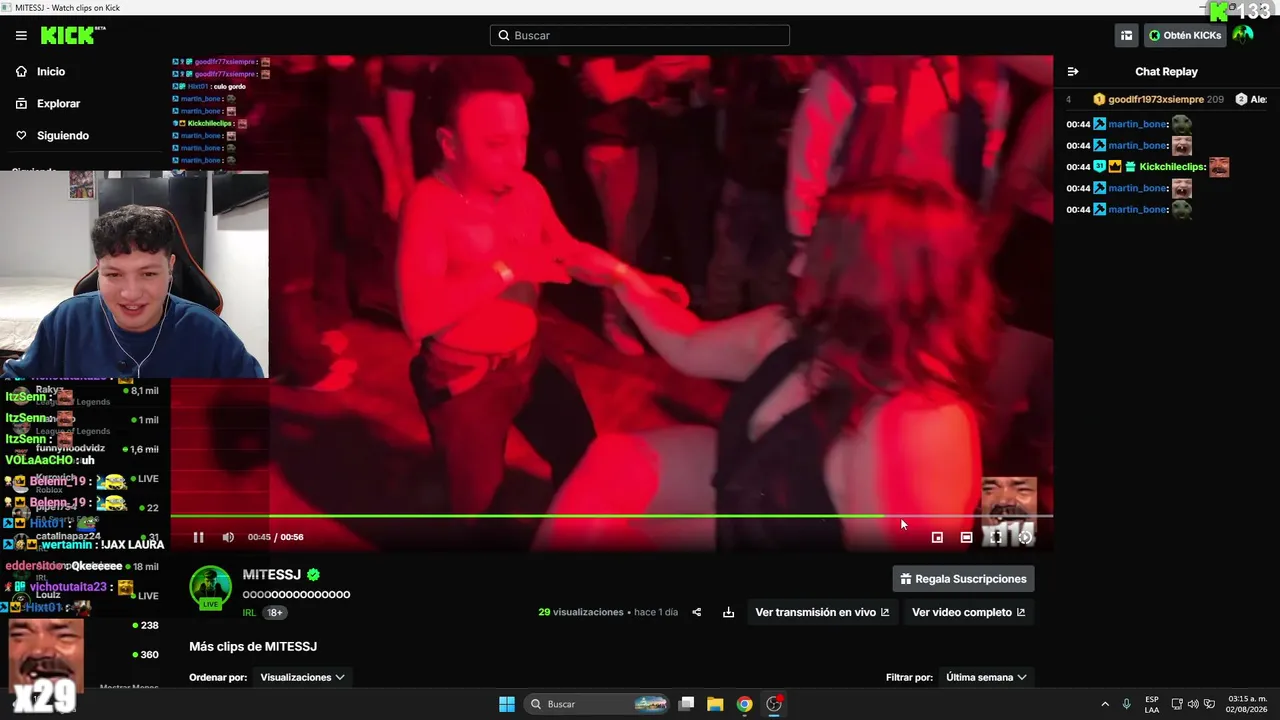Open the volume tray icon
This screenshot has width=1280, height=720.
pyautogui.click(x=1194, y=704)
